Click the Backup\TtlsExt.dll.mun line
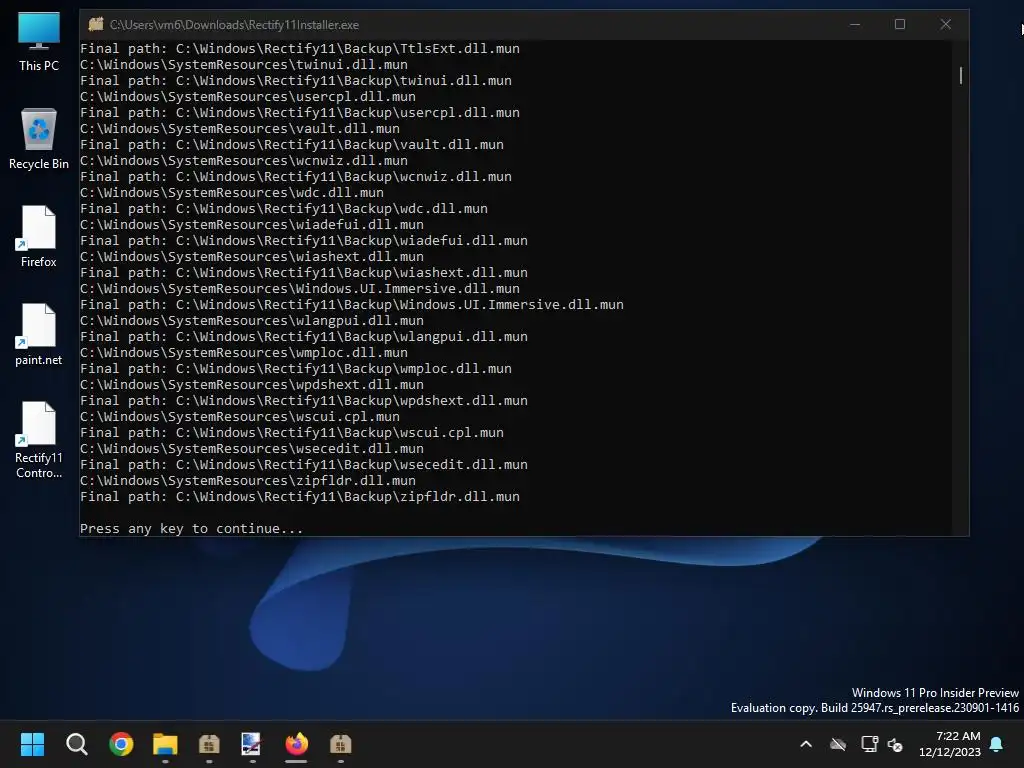 [x=300, y=48]
